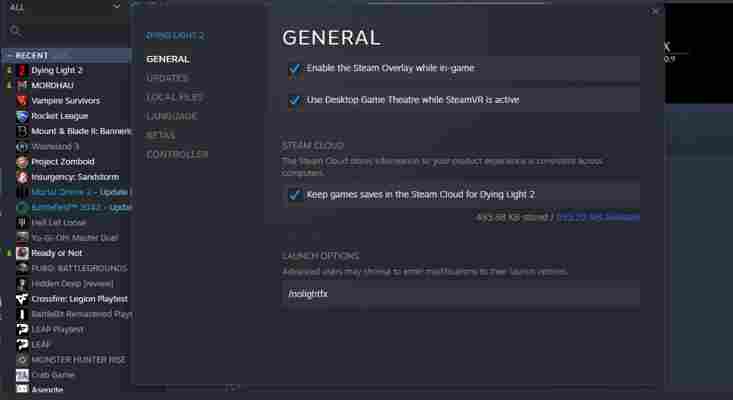Select the Crossfire: Legion Playtest icon
The image size is (733, 400).
point(22,299)
